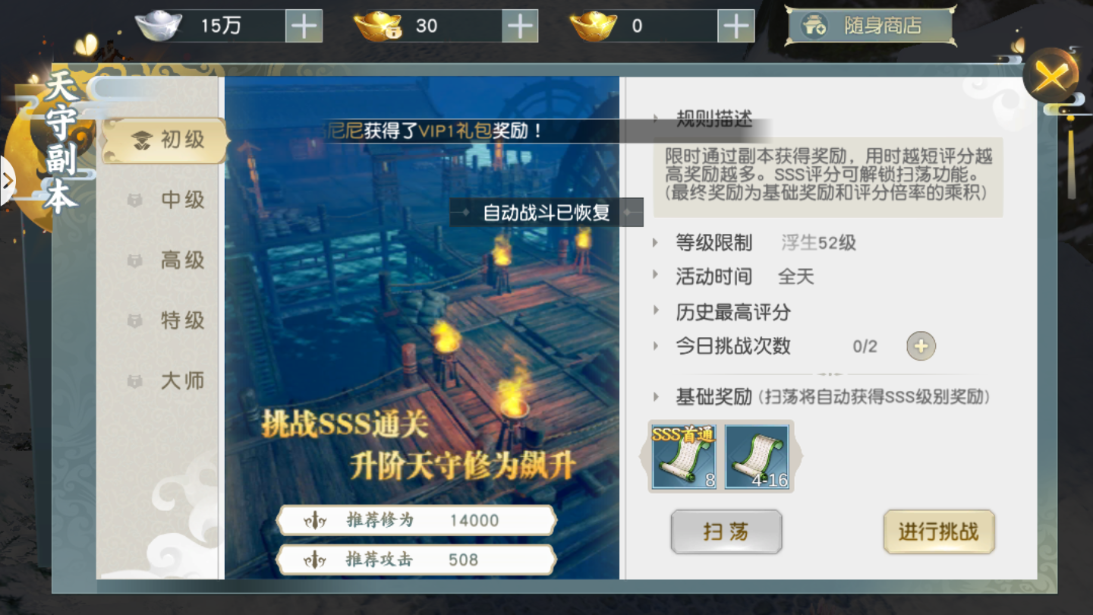This screenshot has height=615, width=1093.
Task: Switch to the 特级 difficulty tab
Action: tap(166, 320)
